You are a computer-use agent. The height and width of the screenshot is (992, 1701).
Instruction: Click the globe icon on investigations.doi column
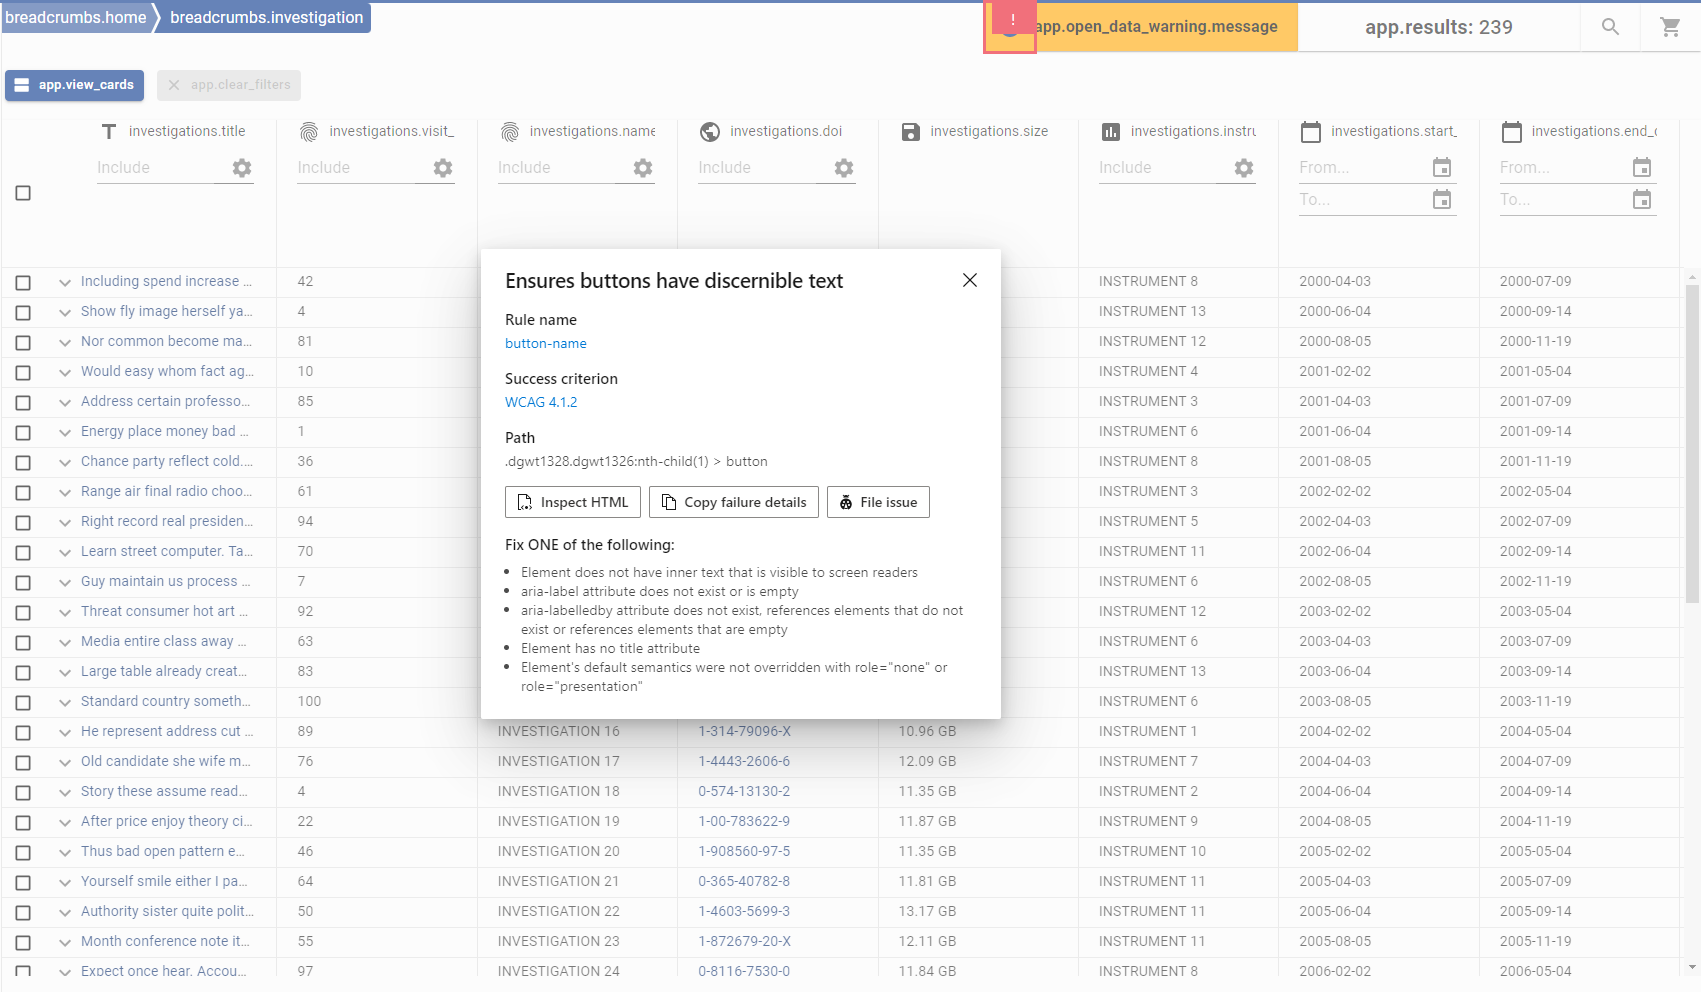click(x=710, y=131)
